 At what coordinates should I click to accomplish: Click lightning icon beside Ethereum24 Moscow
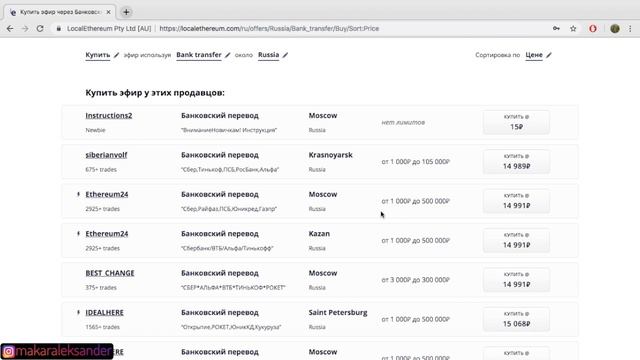pyautogui.click(x=78, y=194)
